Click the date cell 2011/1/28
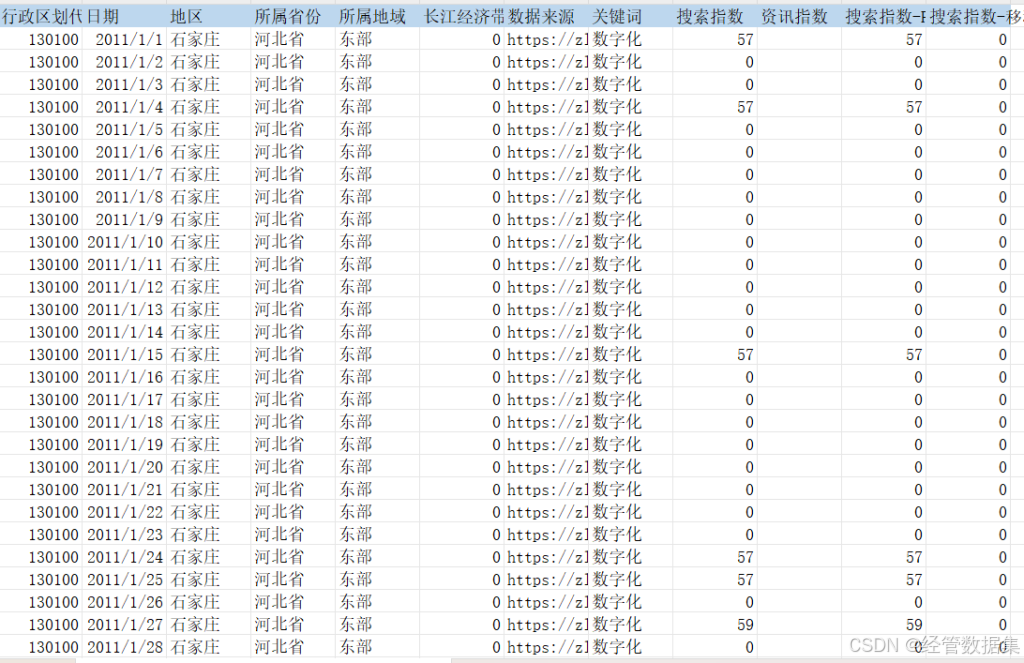This screenshot has height=663, width=1024. point(125,647)
